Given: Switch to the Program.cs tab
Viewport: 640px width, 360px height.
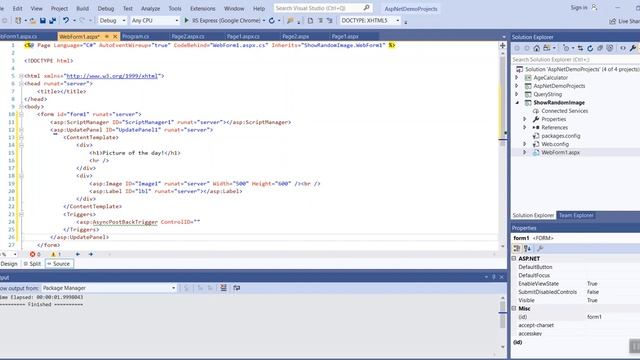Looking at the screenshot, I should pos(136,36).
